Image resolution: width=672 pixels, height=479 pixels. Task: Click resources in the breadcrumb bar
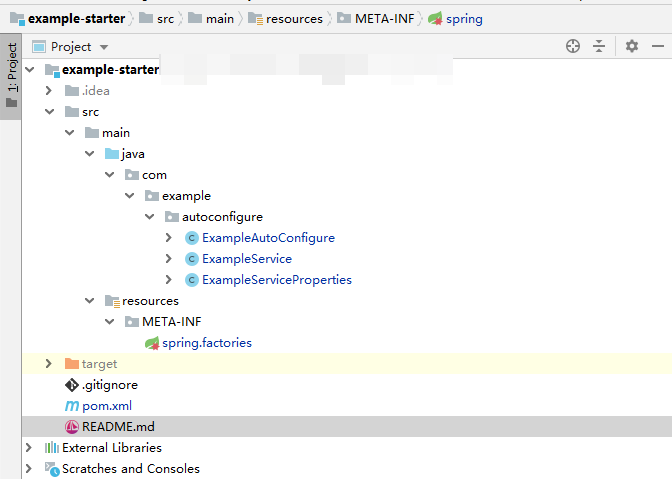[x=285, y=19]
